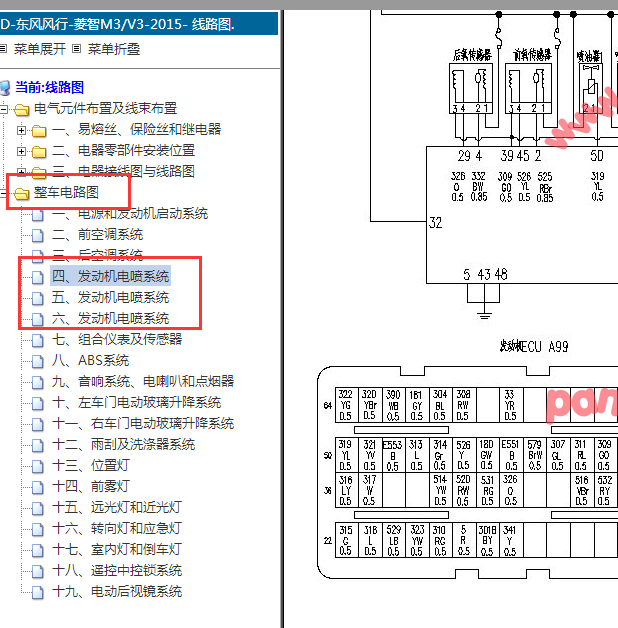Screen dimensions: 618x628
Task: Click page icon of 二、前空调系统
Action: point(38,236)
